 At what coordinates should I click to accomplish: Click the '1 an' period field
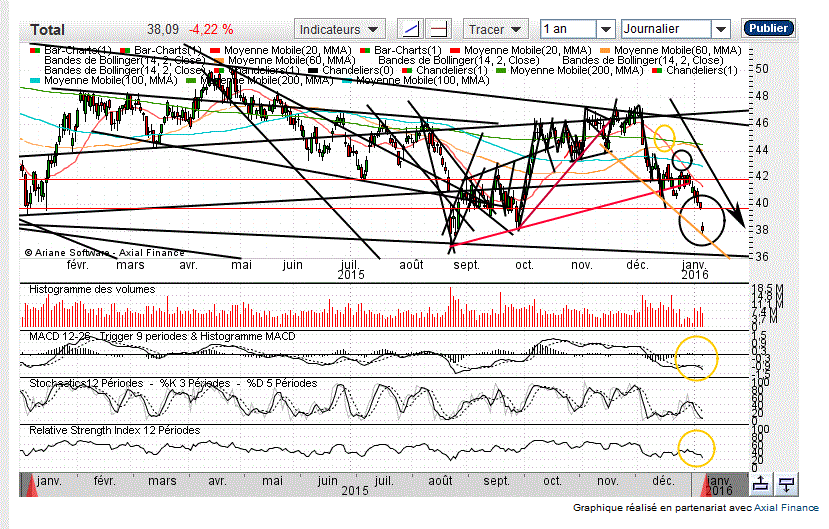pyautogui.click(x=568, y=29)
